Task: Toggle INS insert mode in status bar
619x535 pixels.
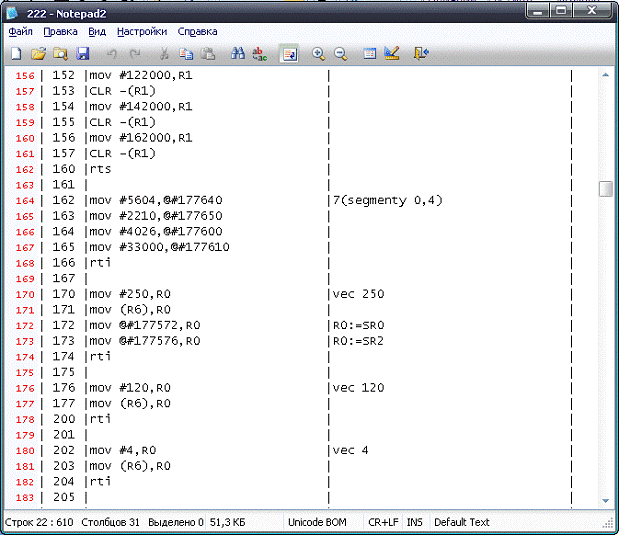Action: pos(414,522)
